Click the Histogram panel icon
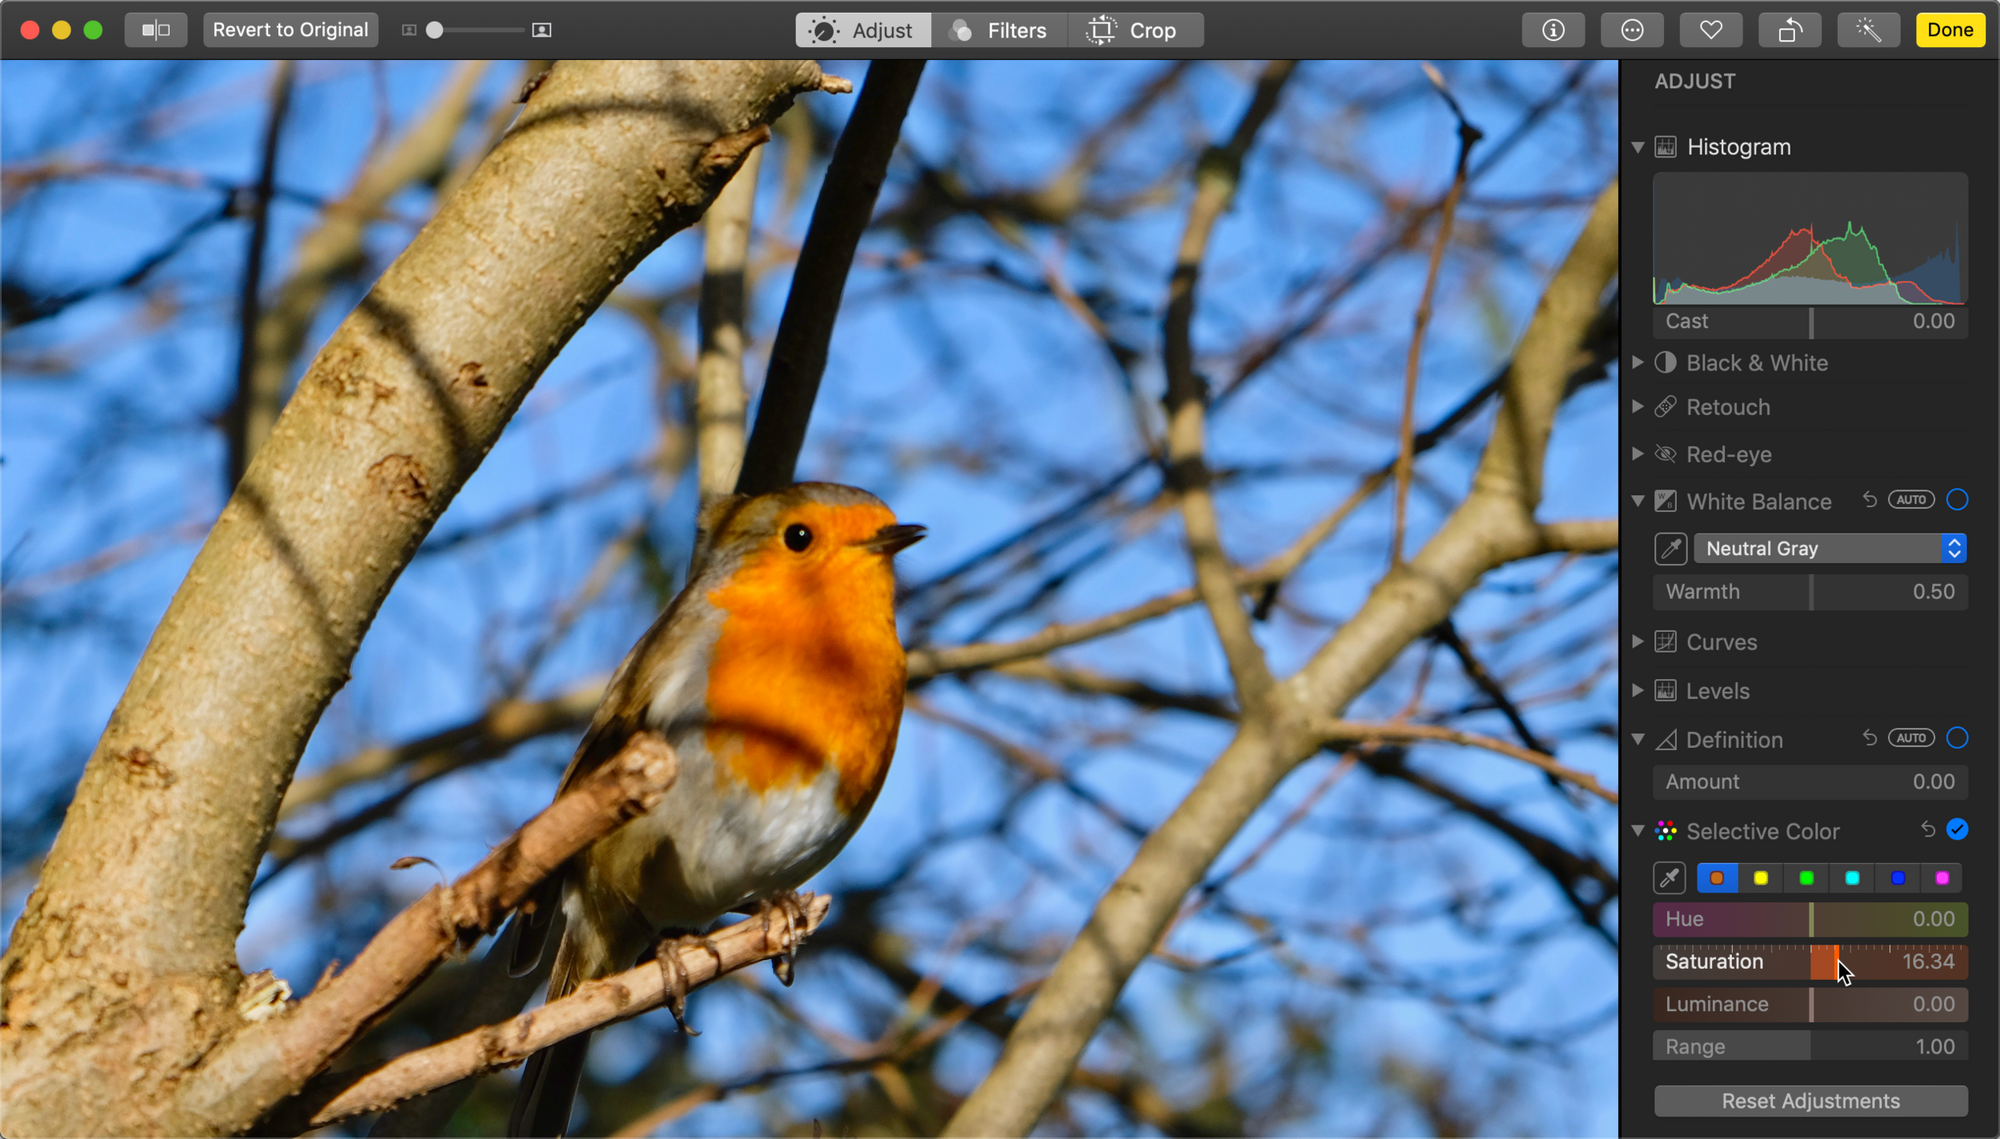Screen dimensions: 2000x1139 click(x=1666, y=147)
